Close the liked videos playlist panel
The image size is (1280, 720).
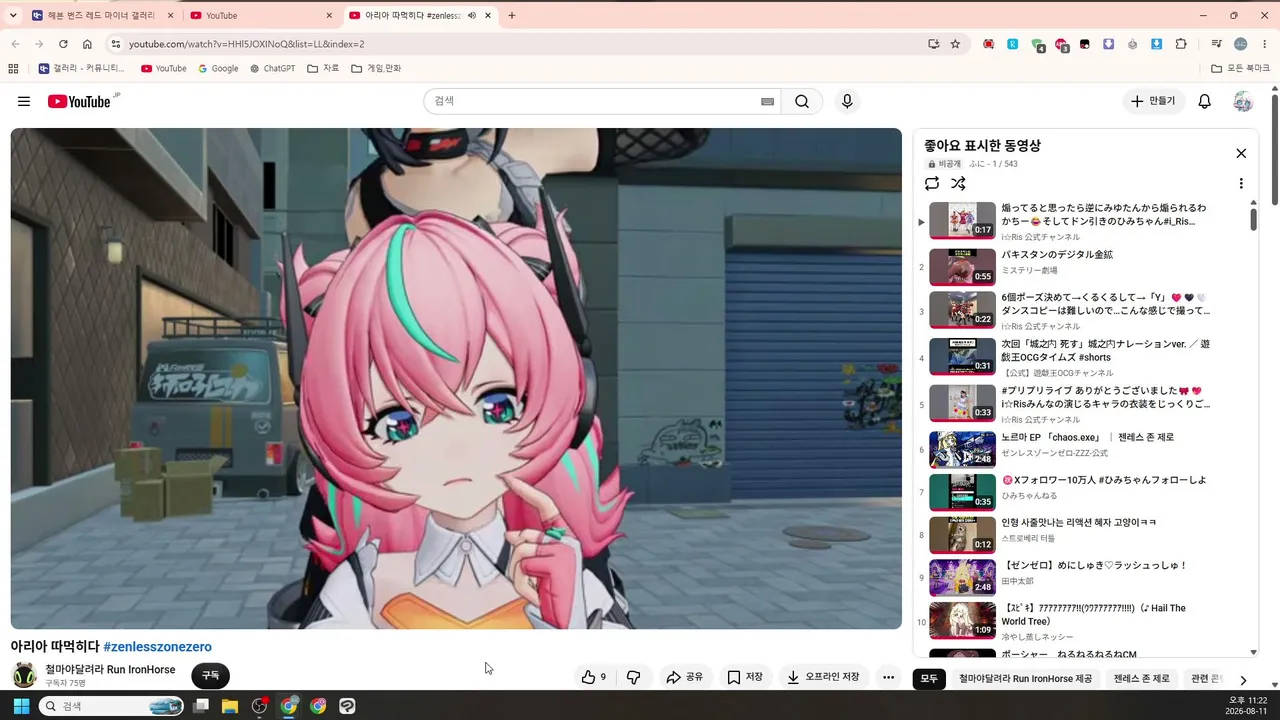click(x=1241, y=153)
